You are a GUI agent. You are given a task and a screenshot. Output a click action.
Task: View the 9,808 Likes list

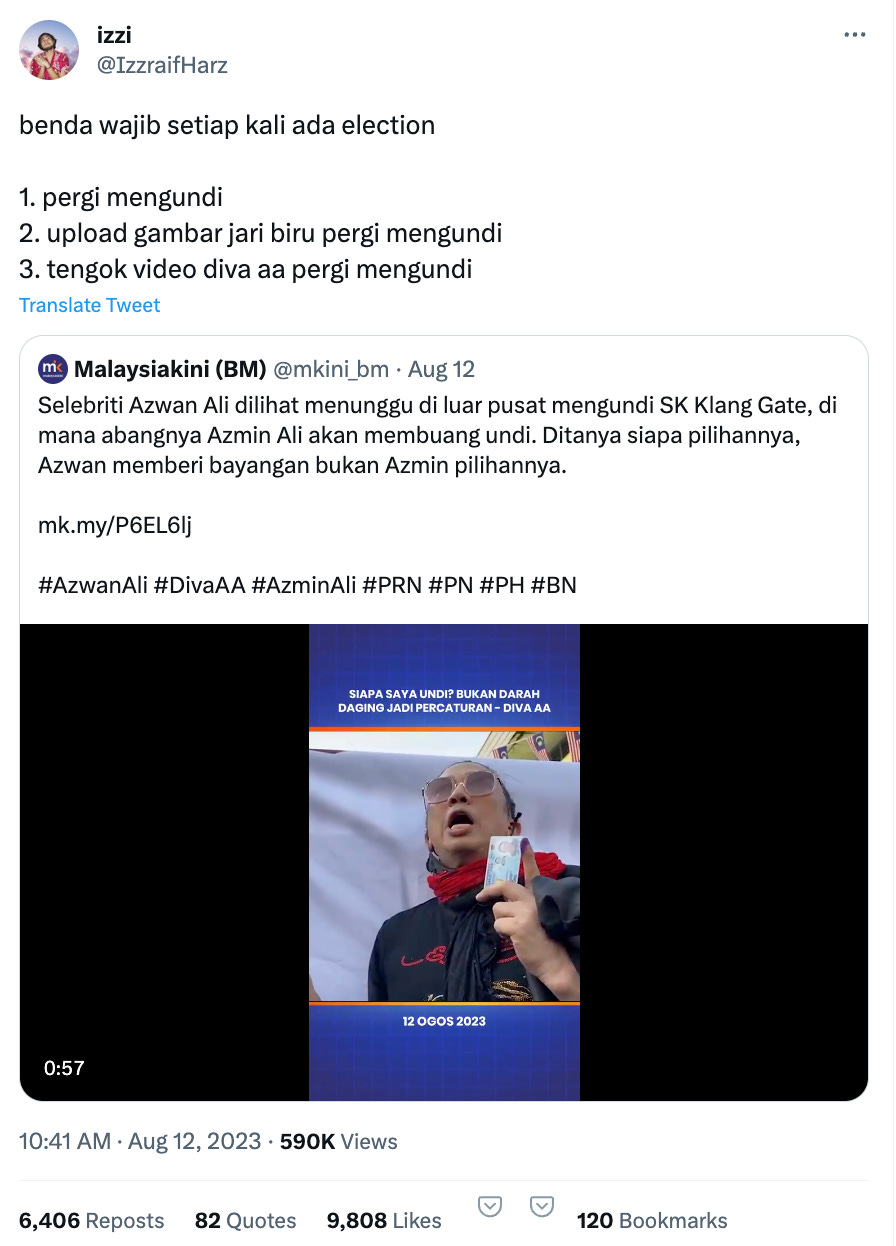(384, 1220)
